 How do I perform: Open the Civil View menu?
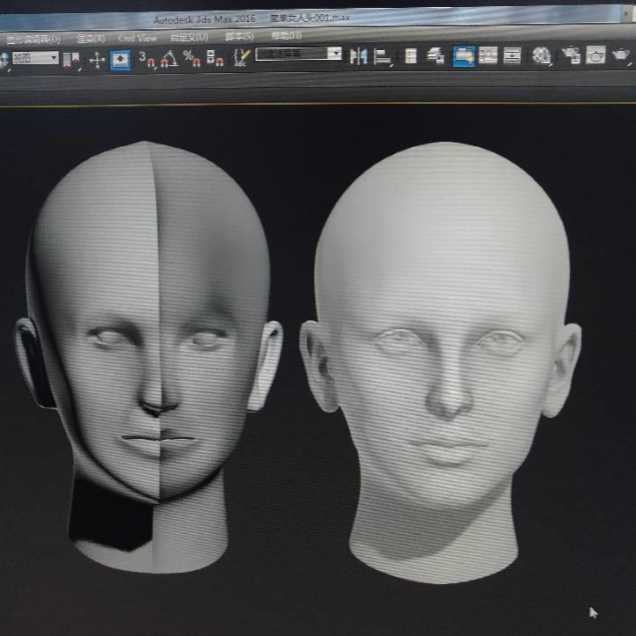click(x=138, y=38)
